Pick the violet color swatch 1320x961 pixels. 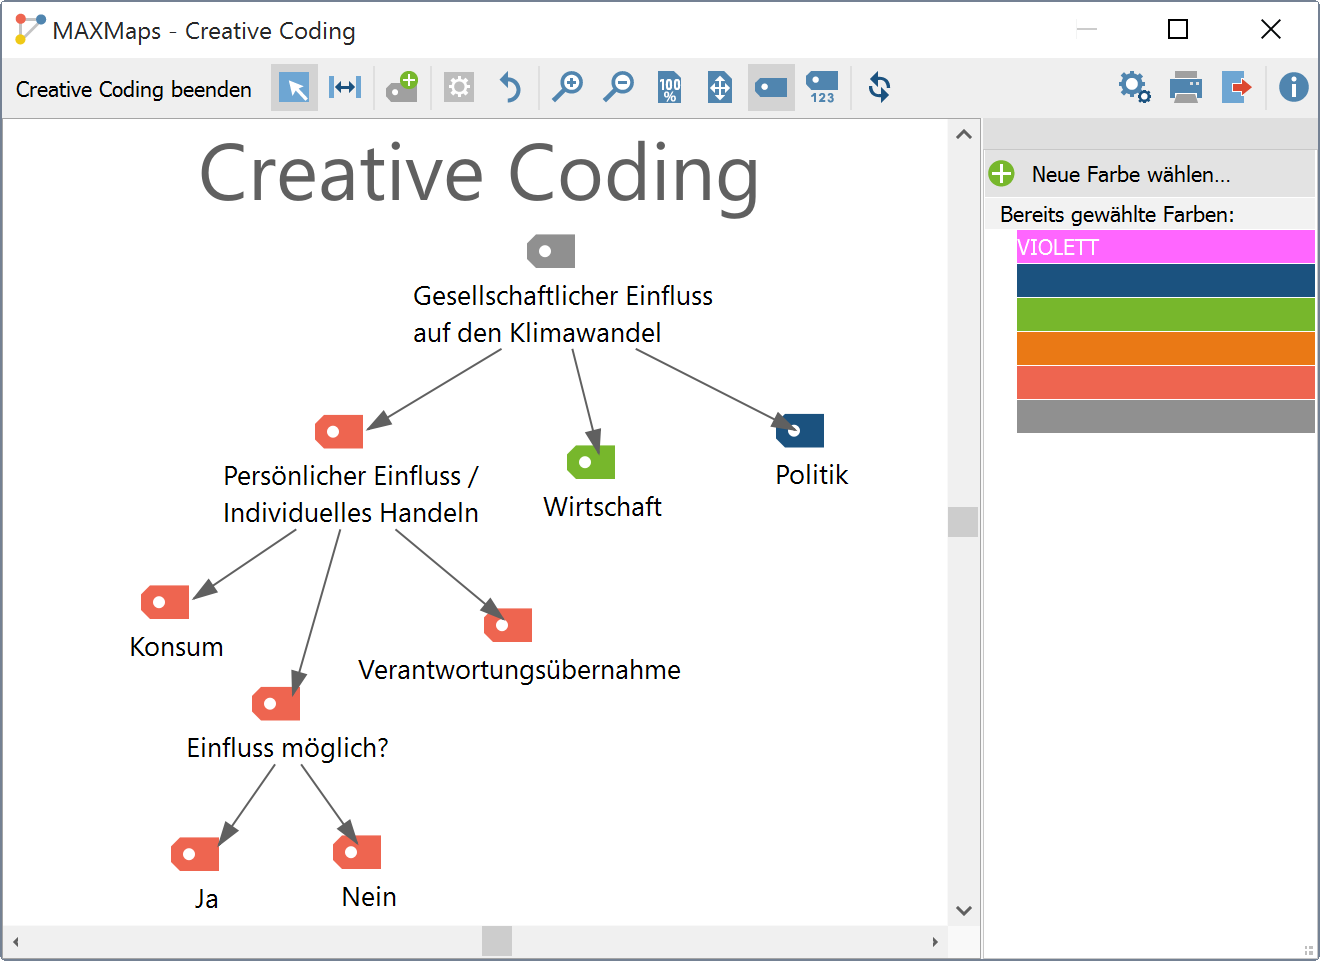[x=1165, y=247]
